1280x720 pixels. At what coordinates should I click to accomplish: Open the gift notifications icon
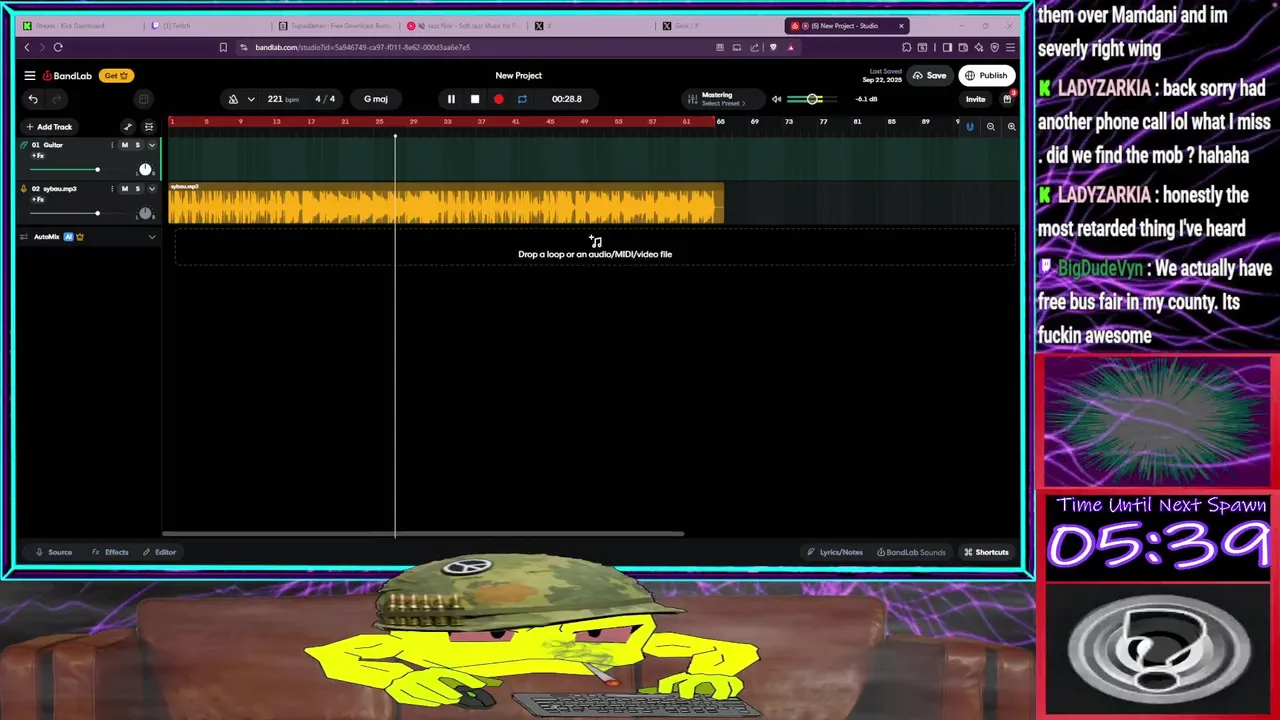point(1007,99)
